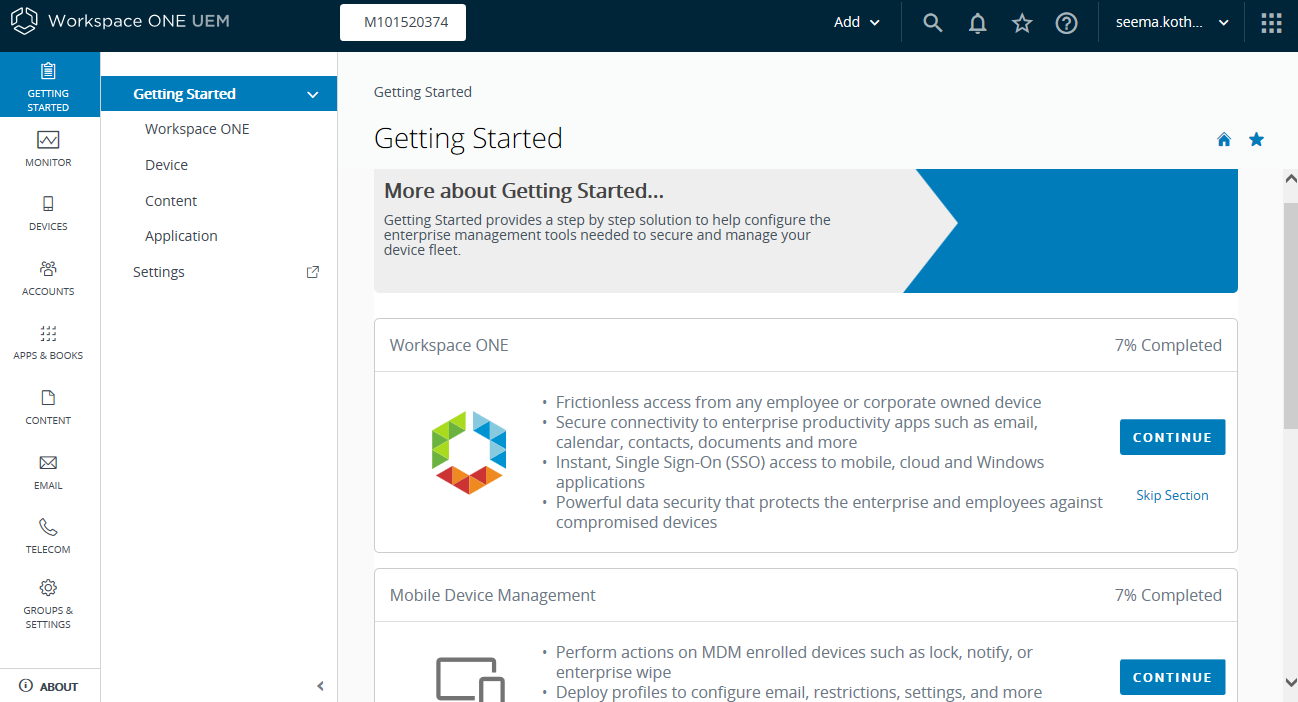This screenshot has height=702, width=1298.
Task: Select Application in the submenu
Action: [x=181, y=236]
